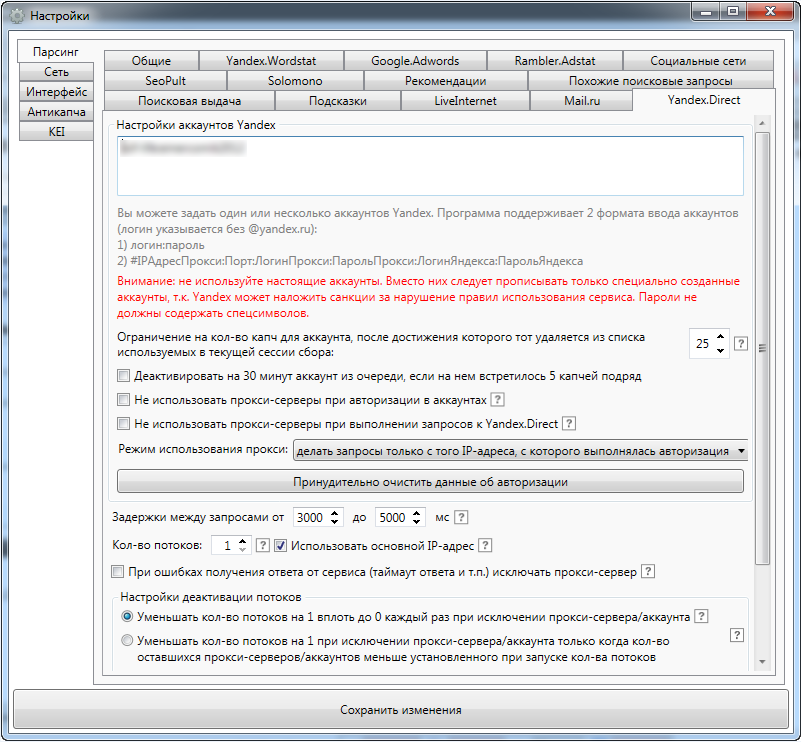This screenshot has width=801, height=742.
Task: Open the 'Общие' tab
Action: point(151,61)
